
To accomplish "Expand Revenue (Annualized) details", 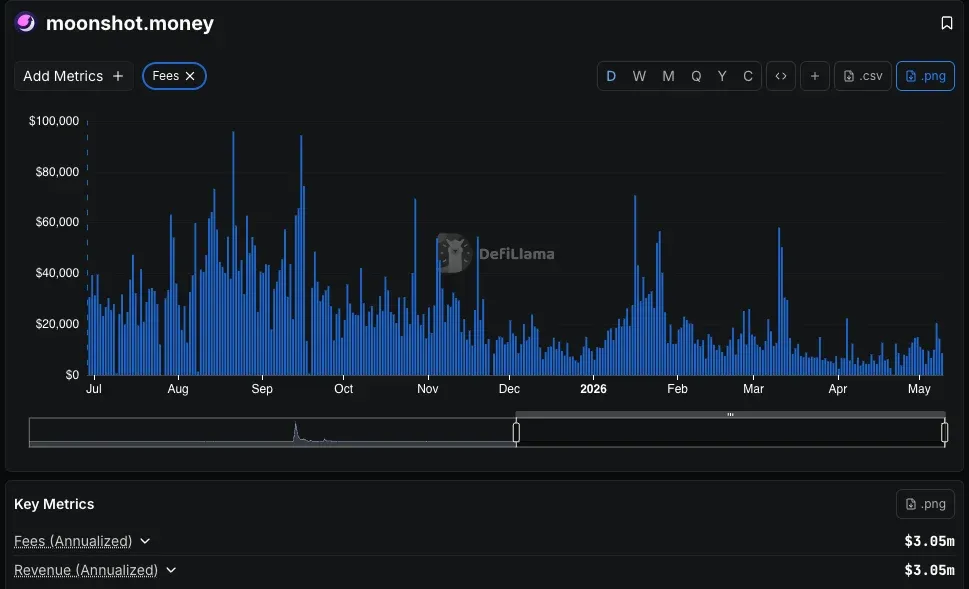I will click(x=171, y=570).
